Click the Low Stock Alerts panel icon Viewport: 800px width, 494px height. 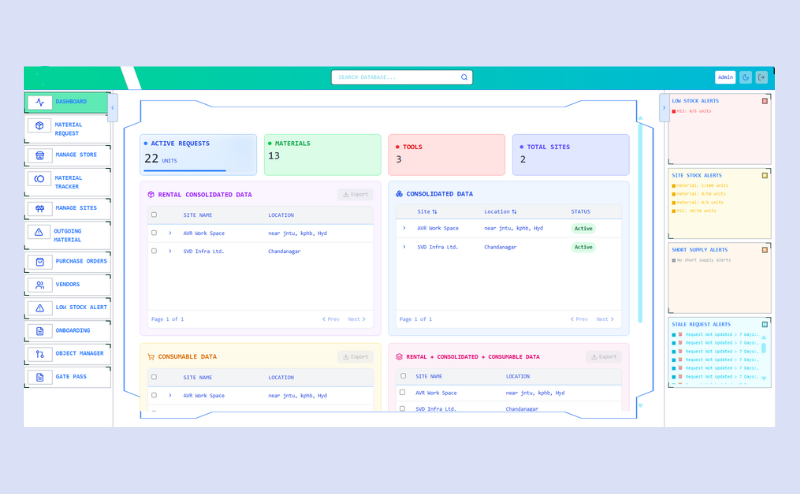pyautogui.click(x=765, y=101)
